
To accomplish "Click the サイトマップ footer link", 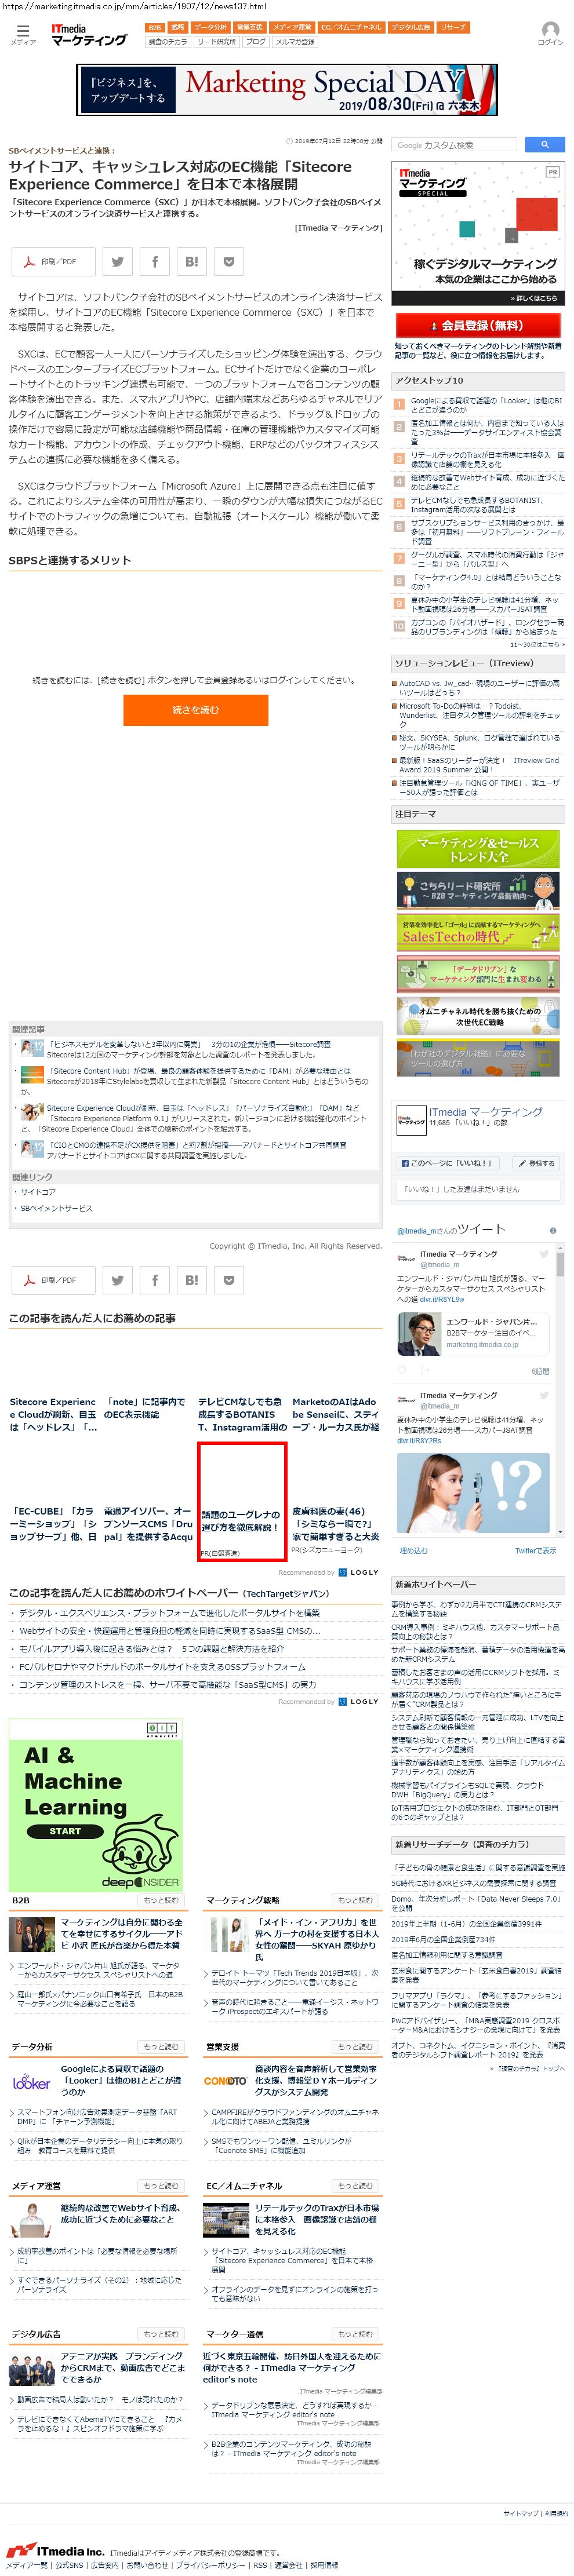I will tap(520, 2513).
